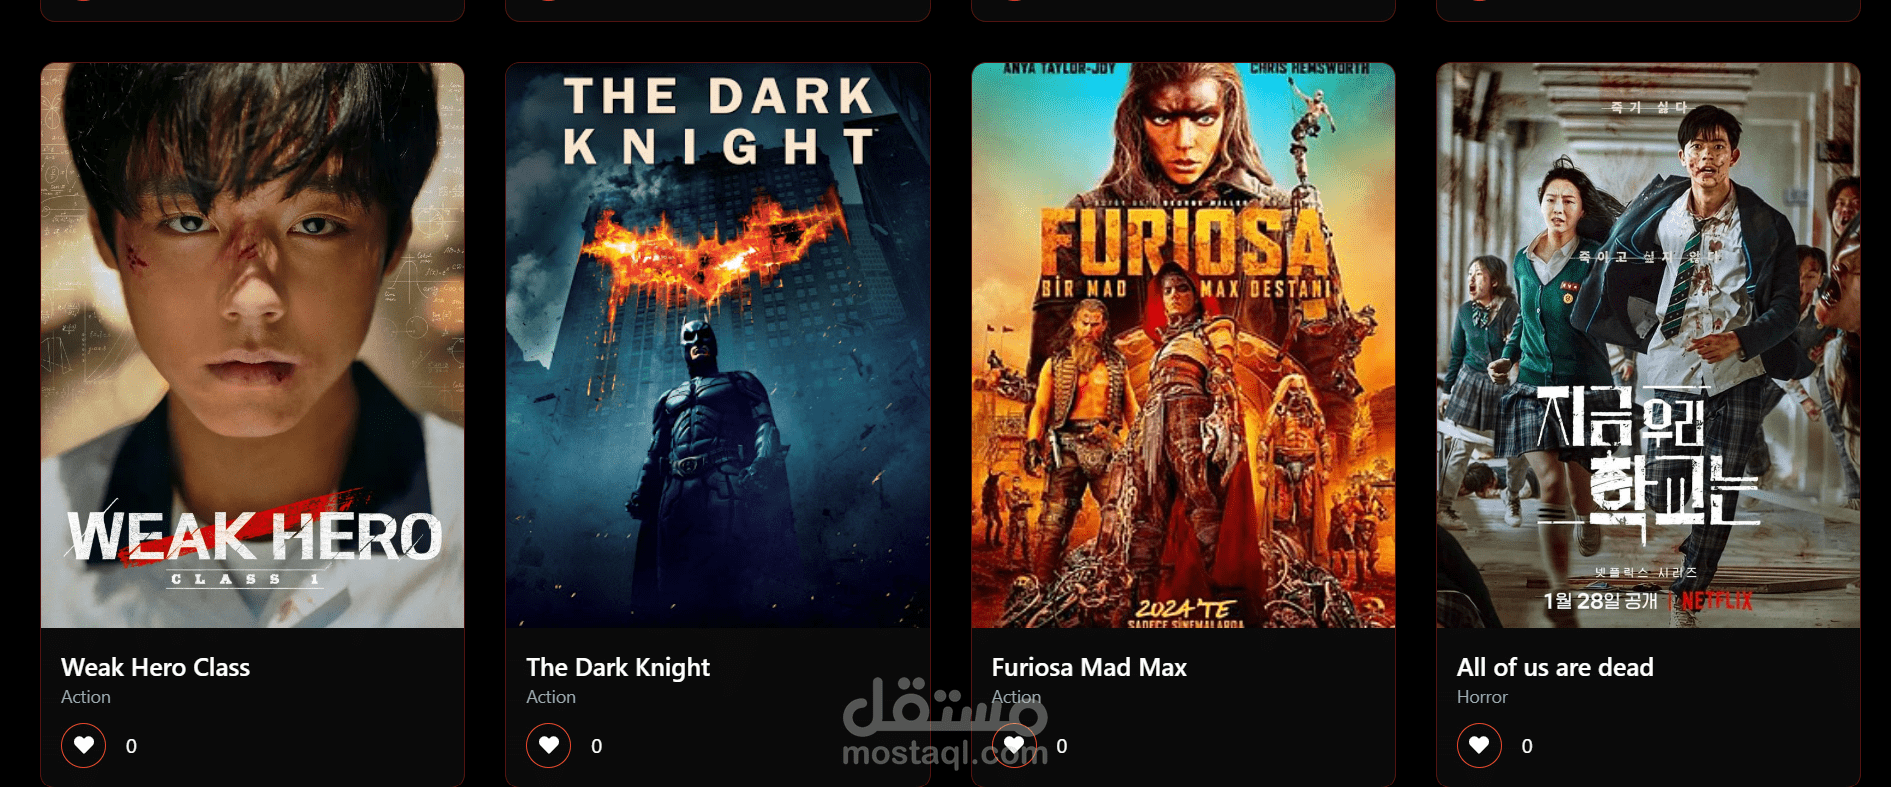The image size is (1891, 787).
Task: Like the Weak Hero Class heart icon
Action: coord(84,745)
